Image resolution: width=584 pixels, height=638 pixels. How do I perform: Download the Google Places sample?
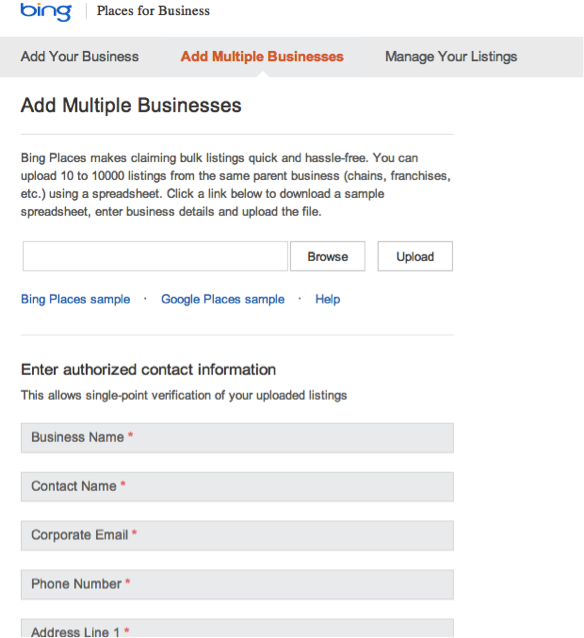223,299
